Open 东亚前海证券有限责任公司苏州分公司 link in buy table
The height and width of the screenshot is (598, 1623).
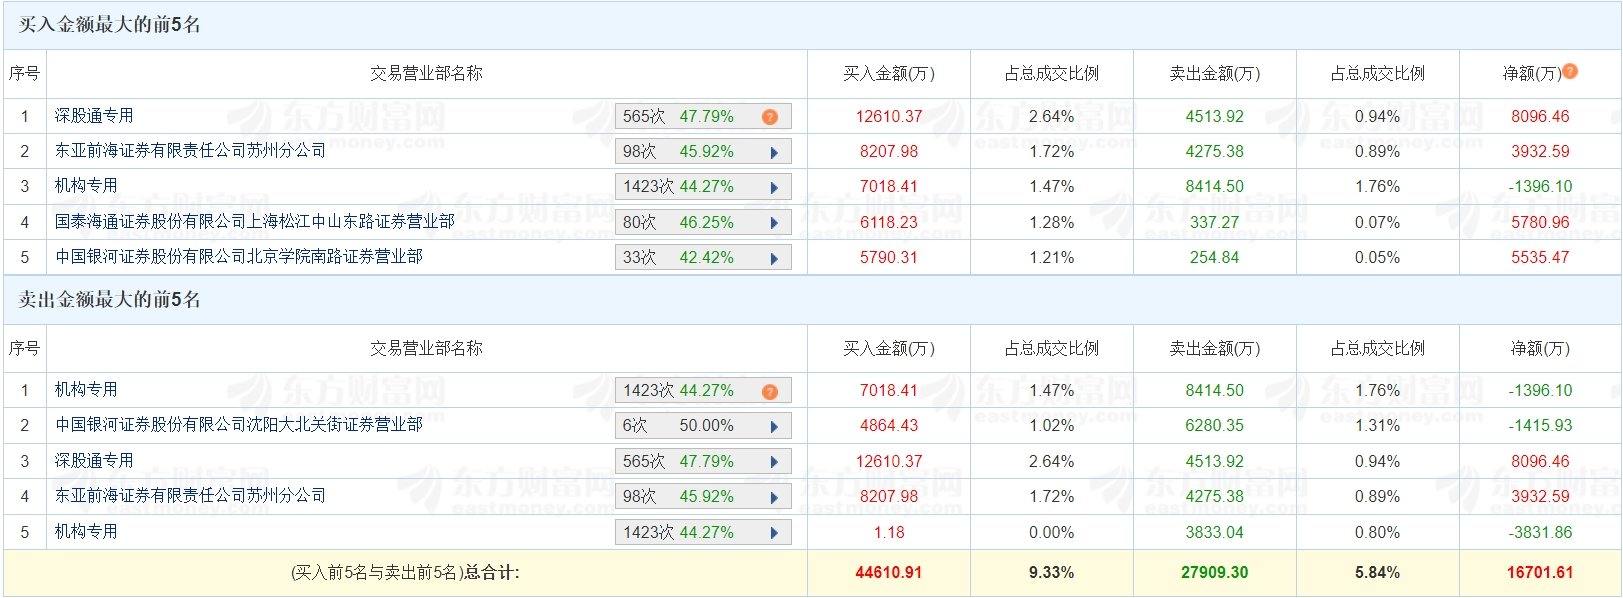pos(190,150)
